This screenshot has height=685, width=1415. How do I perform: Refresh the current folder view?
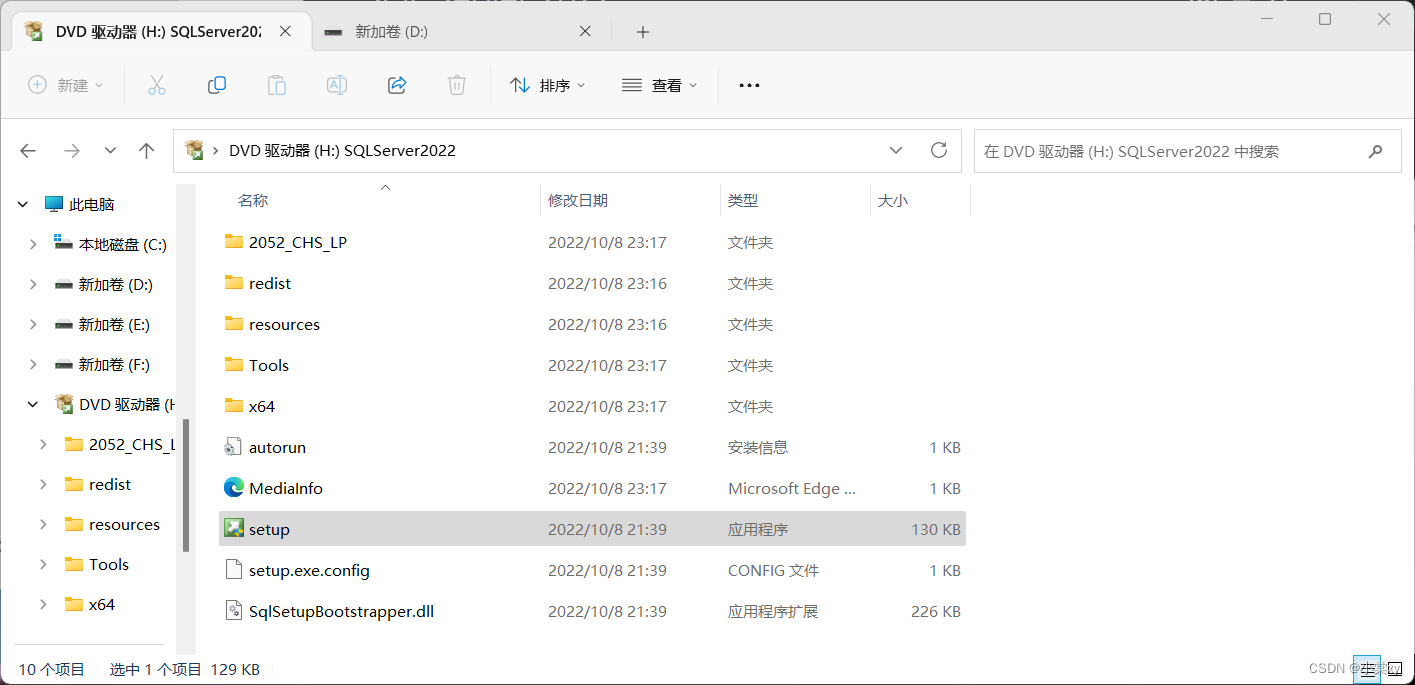pyautogui.click(x=939, y=150)
